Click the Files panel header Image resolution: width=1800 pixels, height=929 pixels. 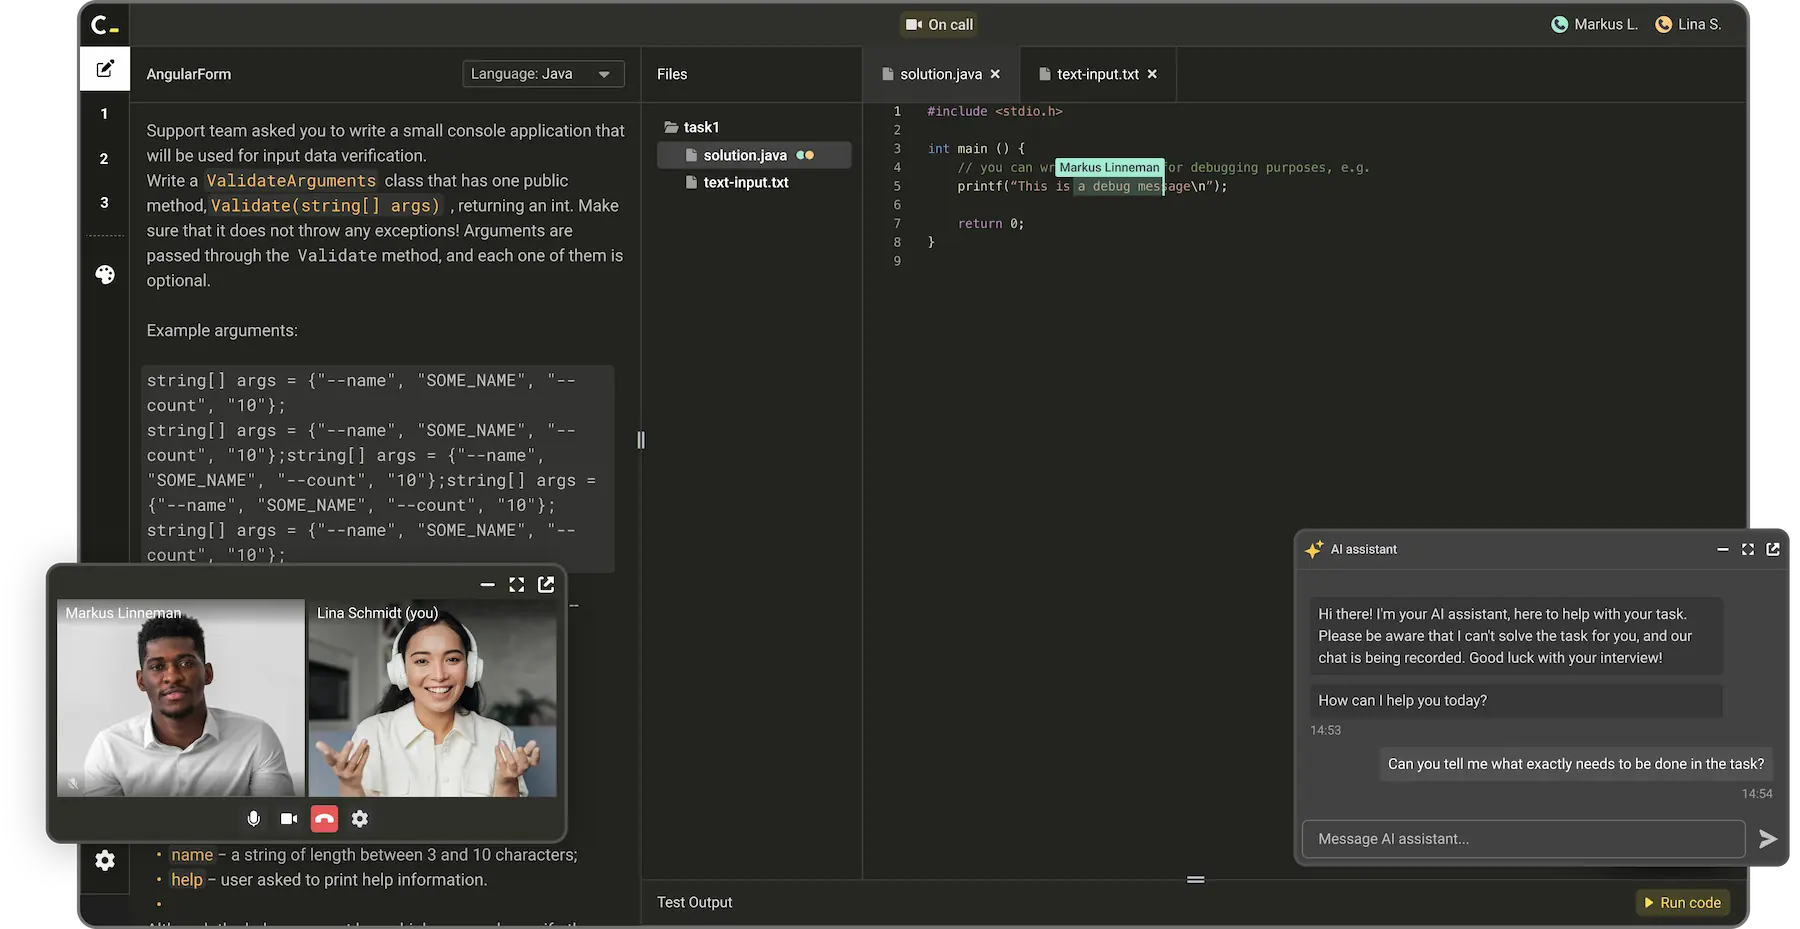tap(672, 74)
